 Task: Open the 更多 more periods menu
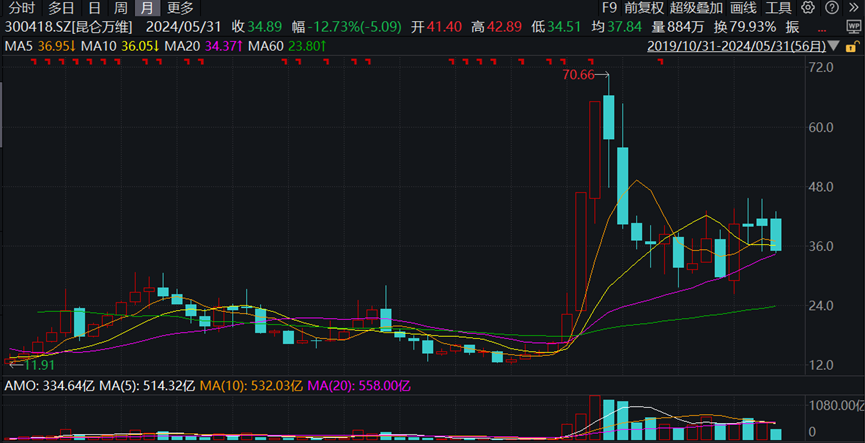[180, 8]
